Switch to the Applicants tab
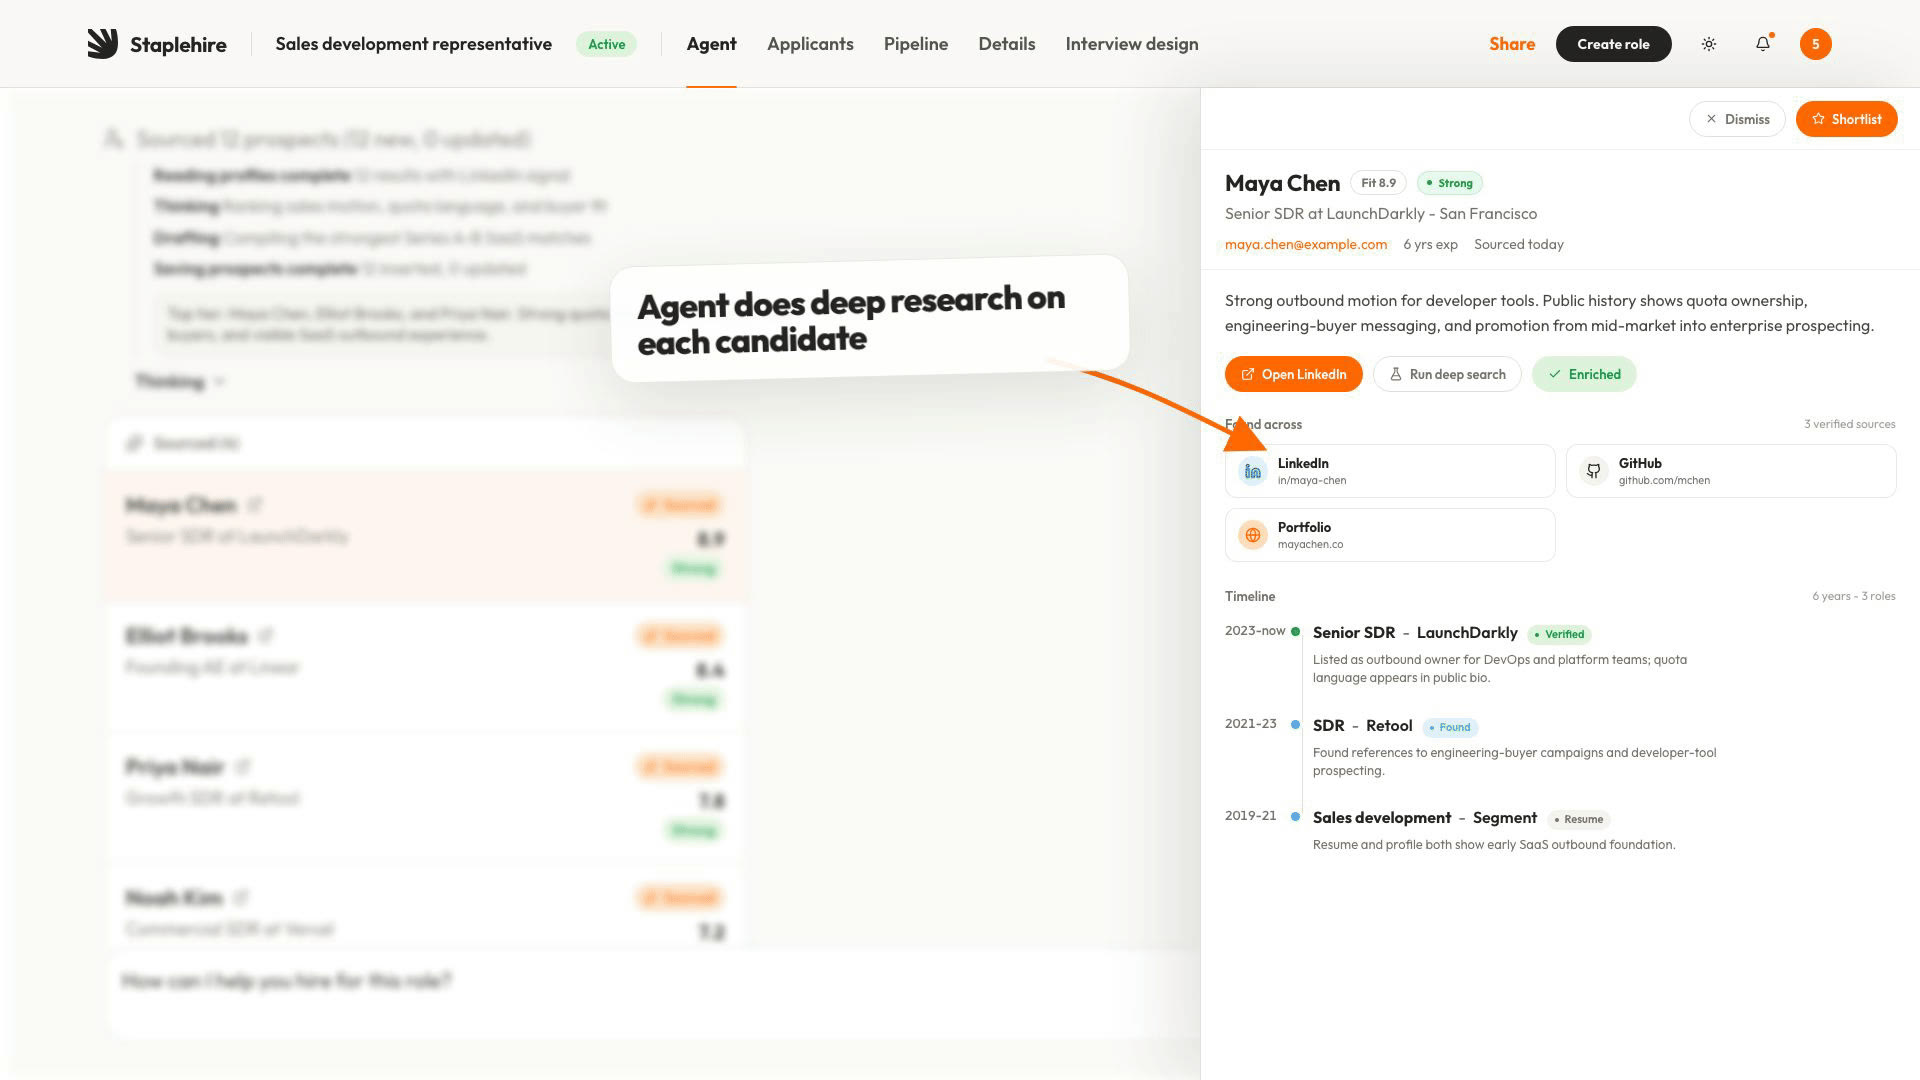This screenshot has height=1080, width=1920. click(x=810, y=44)
